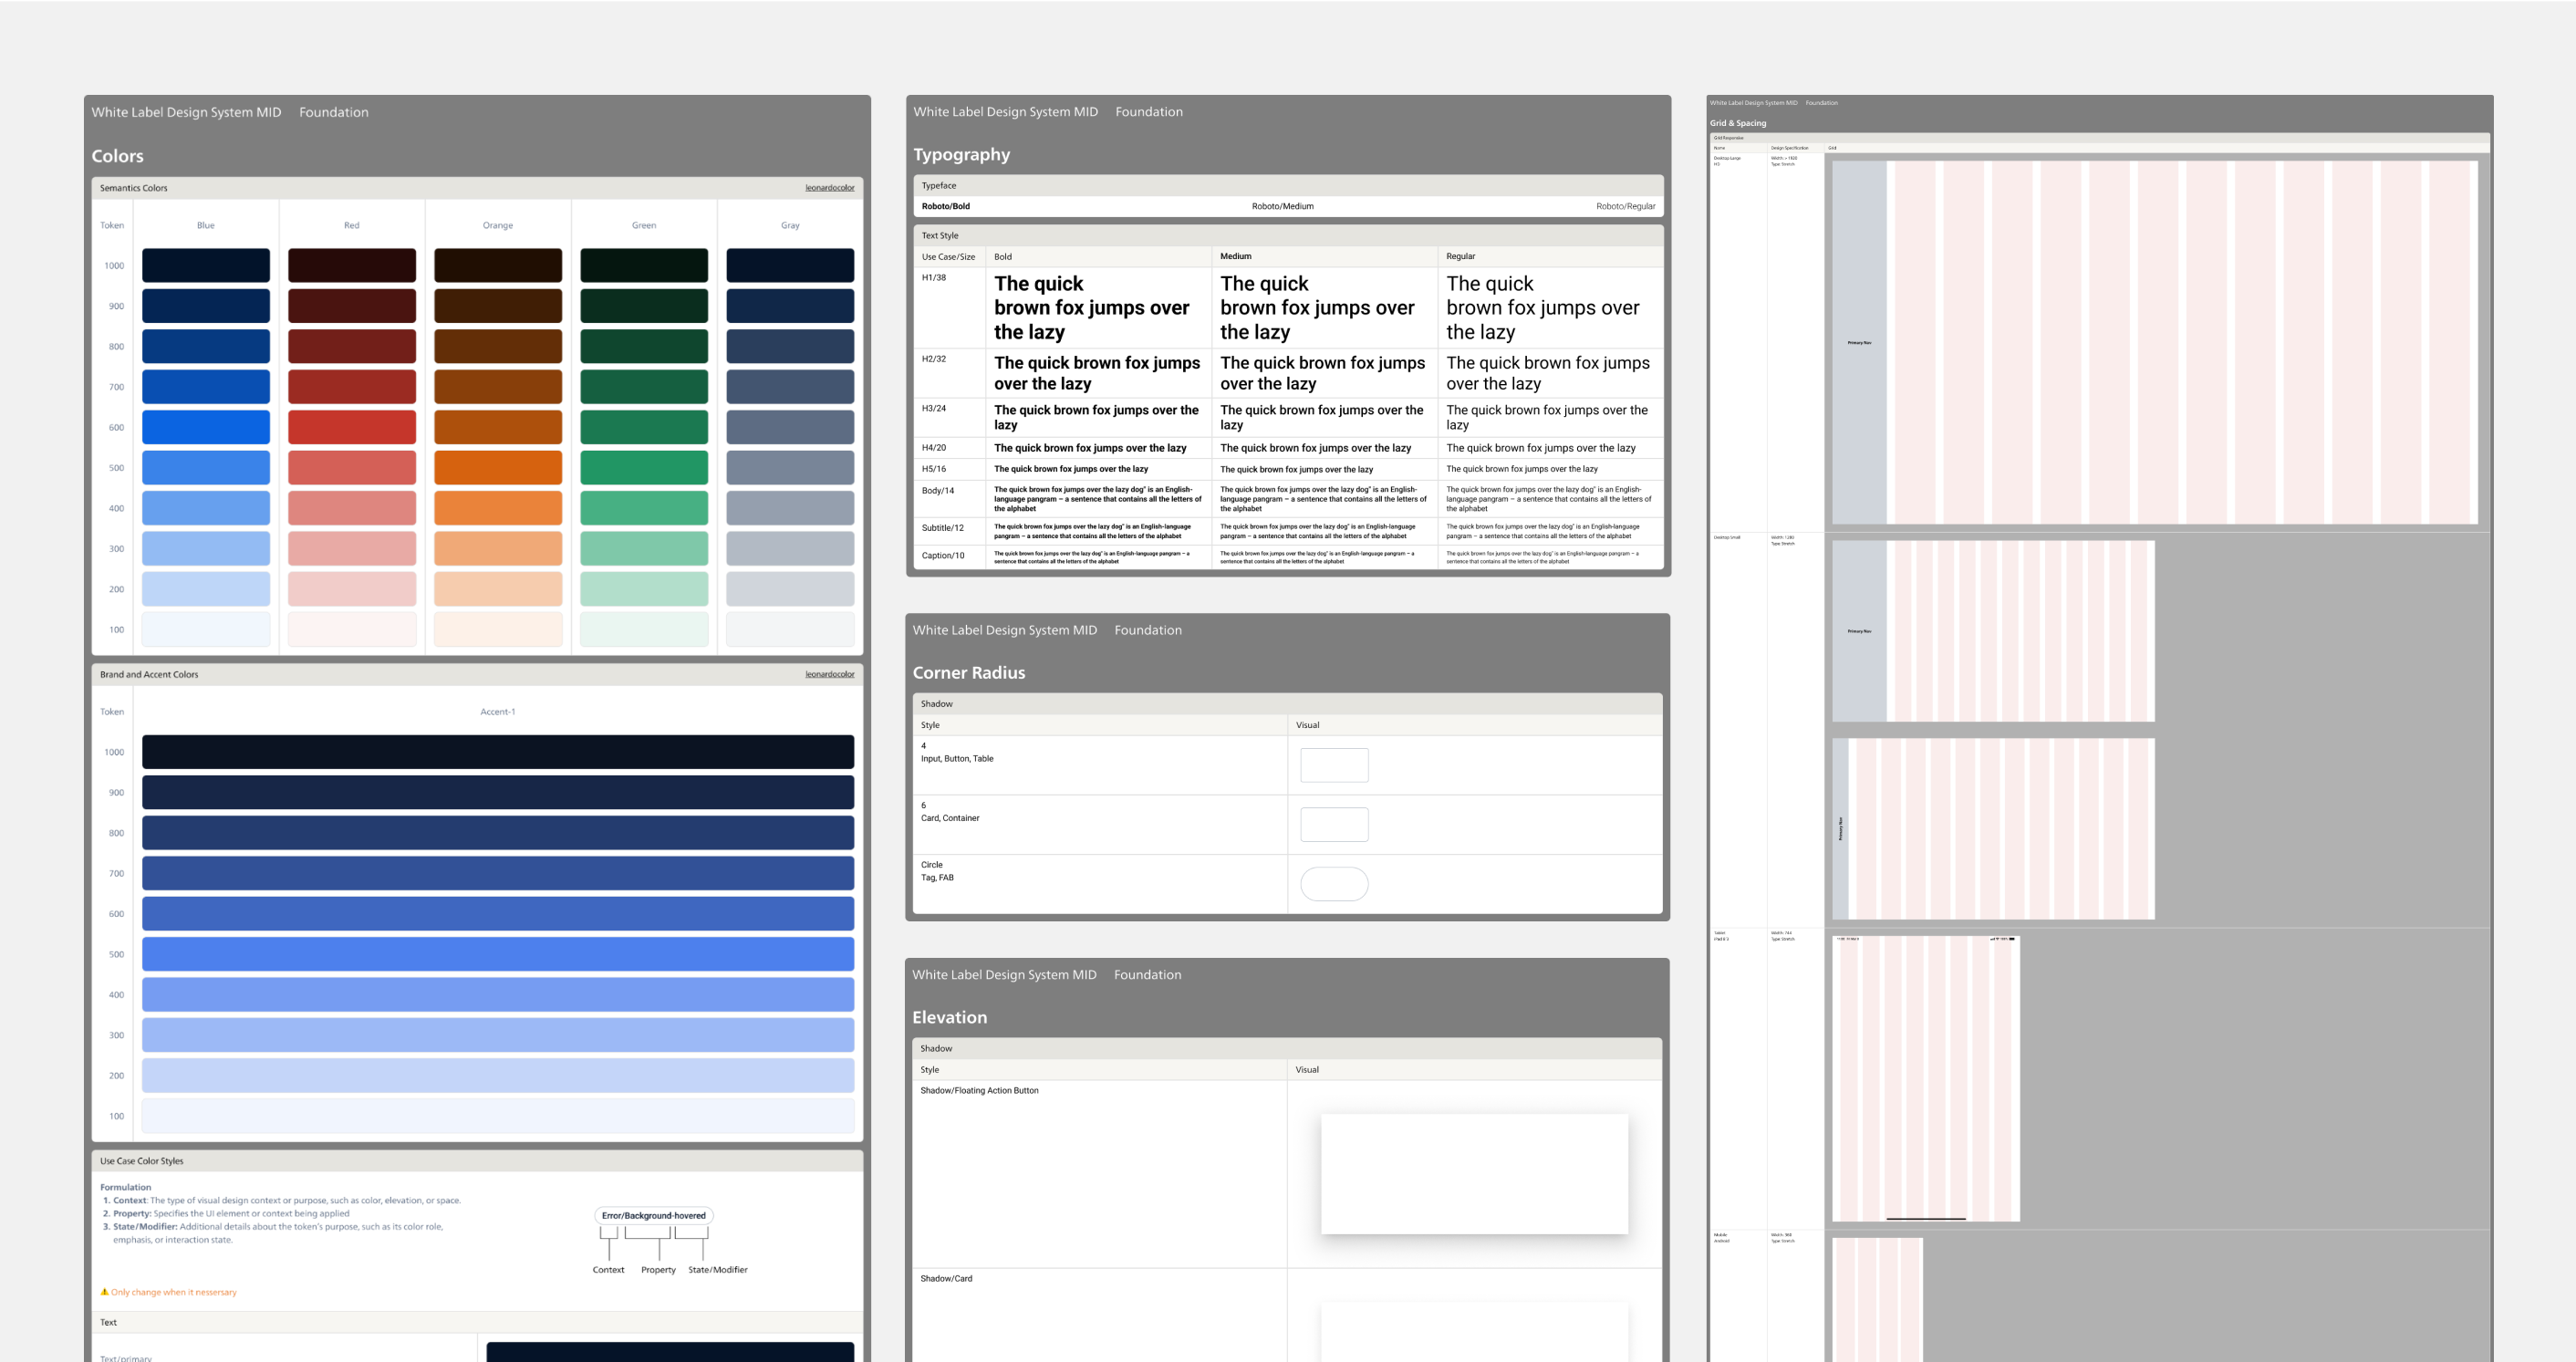Select the Accent-1 500 color bar
The width and height of the screenshot is (2576, 1362).
(x=498, y=954)
